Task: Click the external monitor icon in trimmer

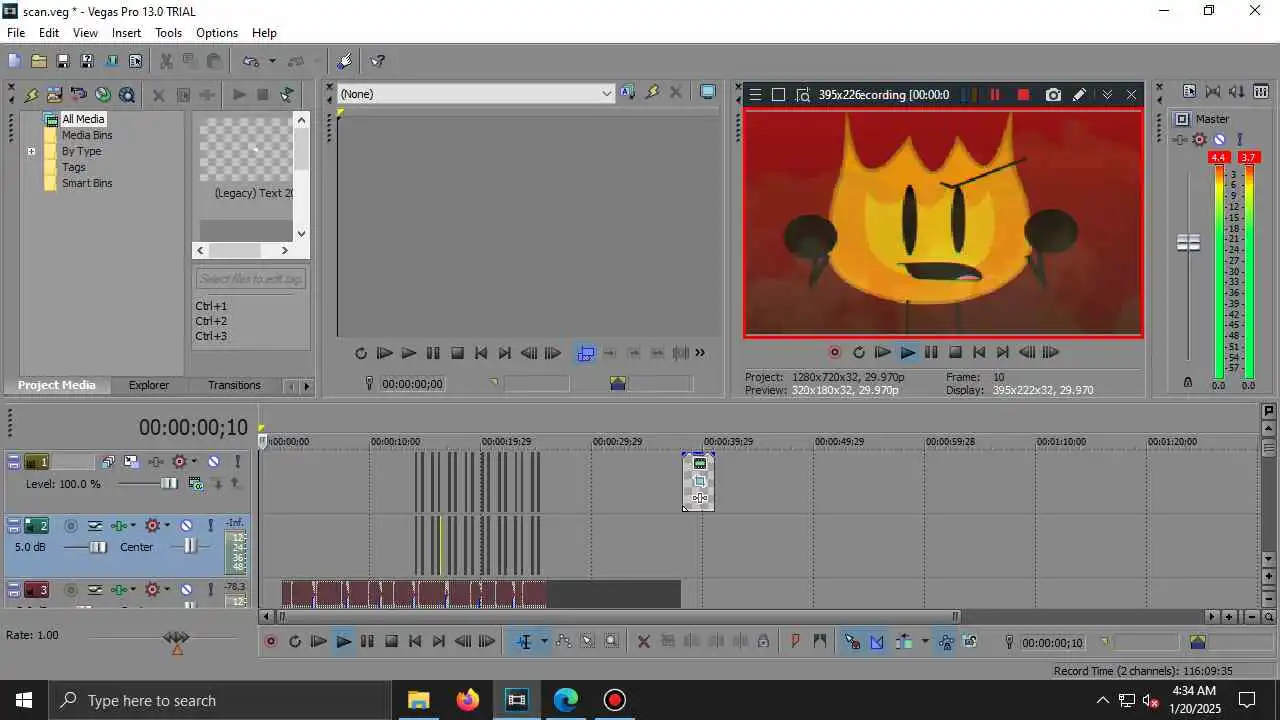Action: click(708, 93)
